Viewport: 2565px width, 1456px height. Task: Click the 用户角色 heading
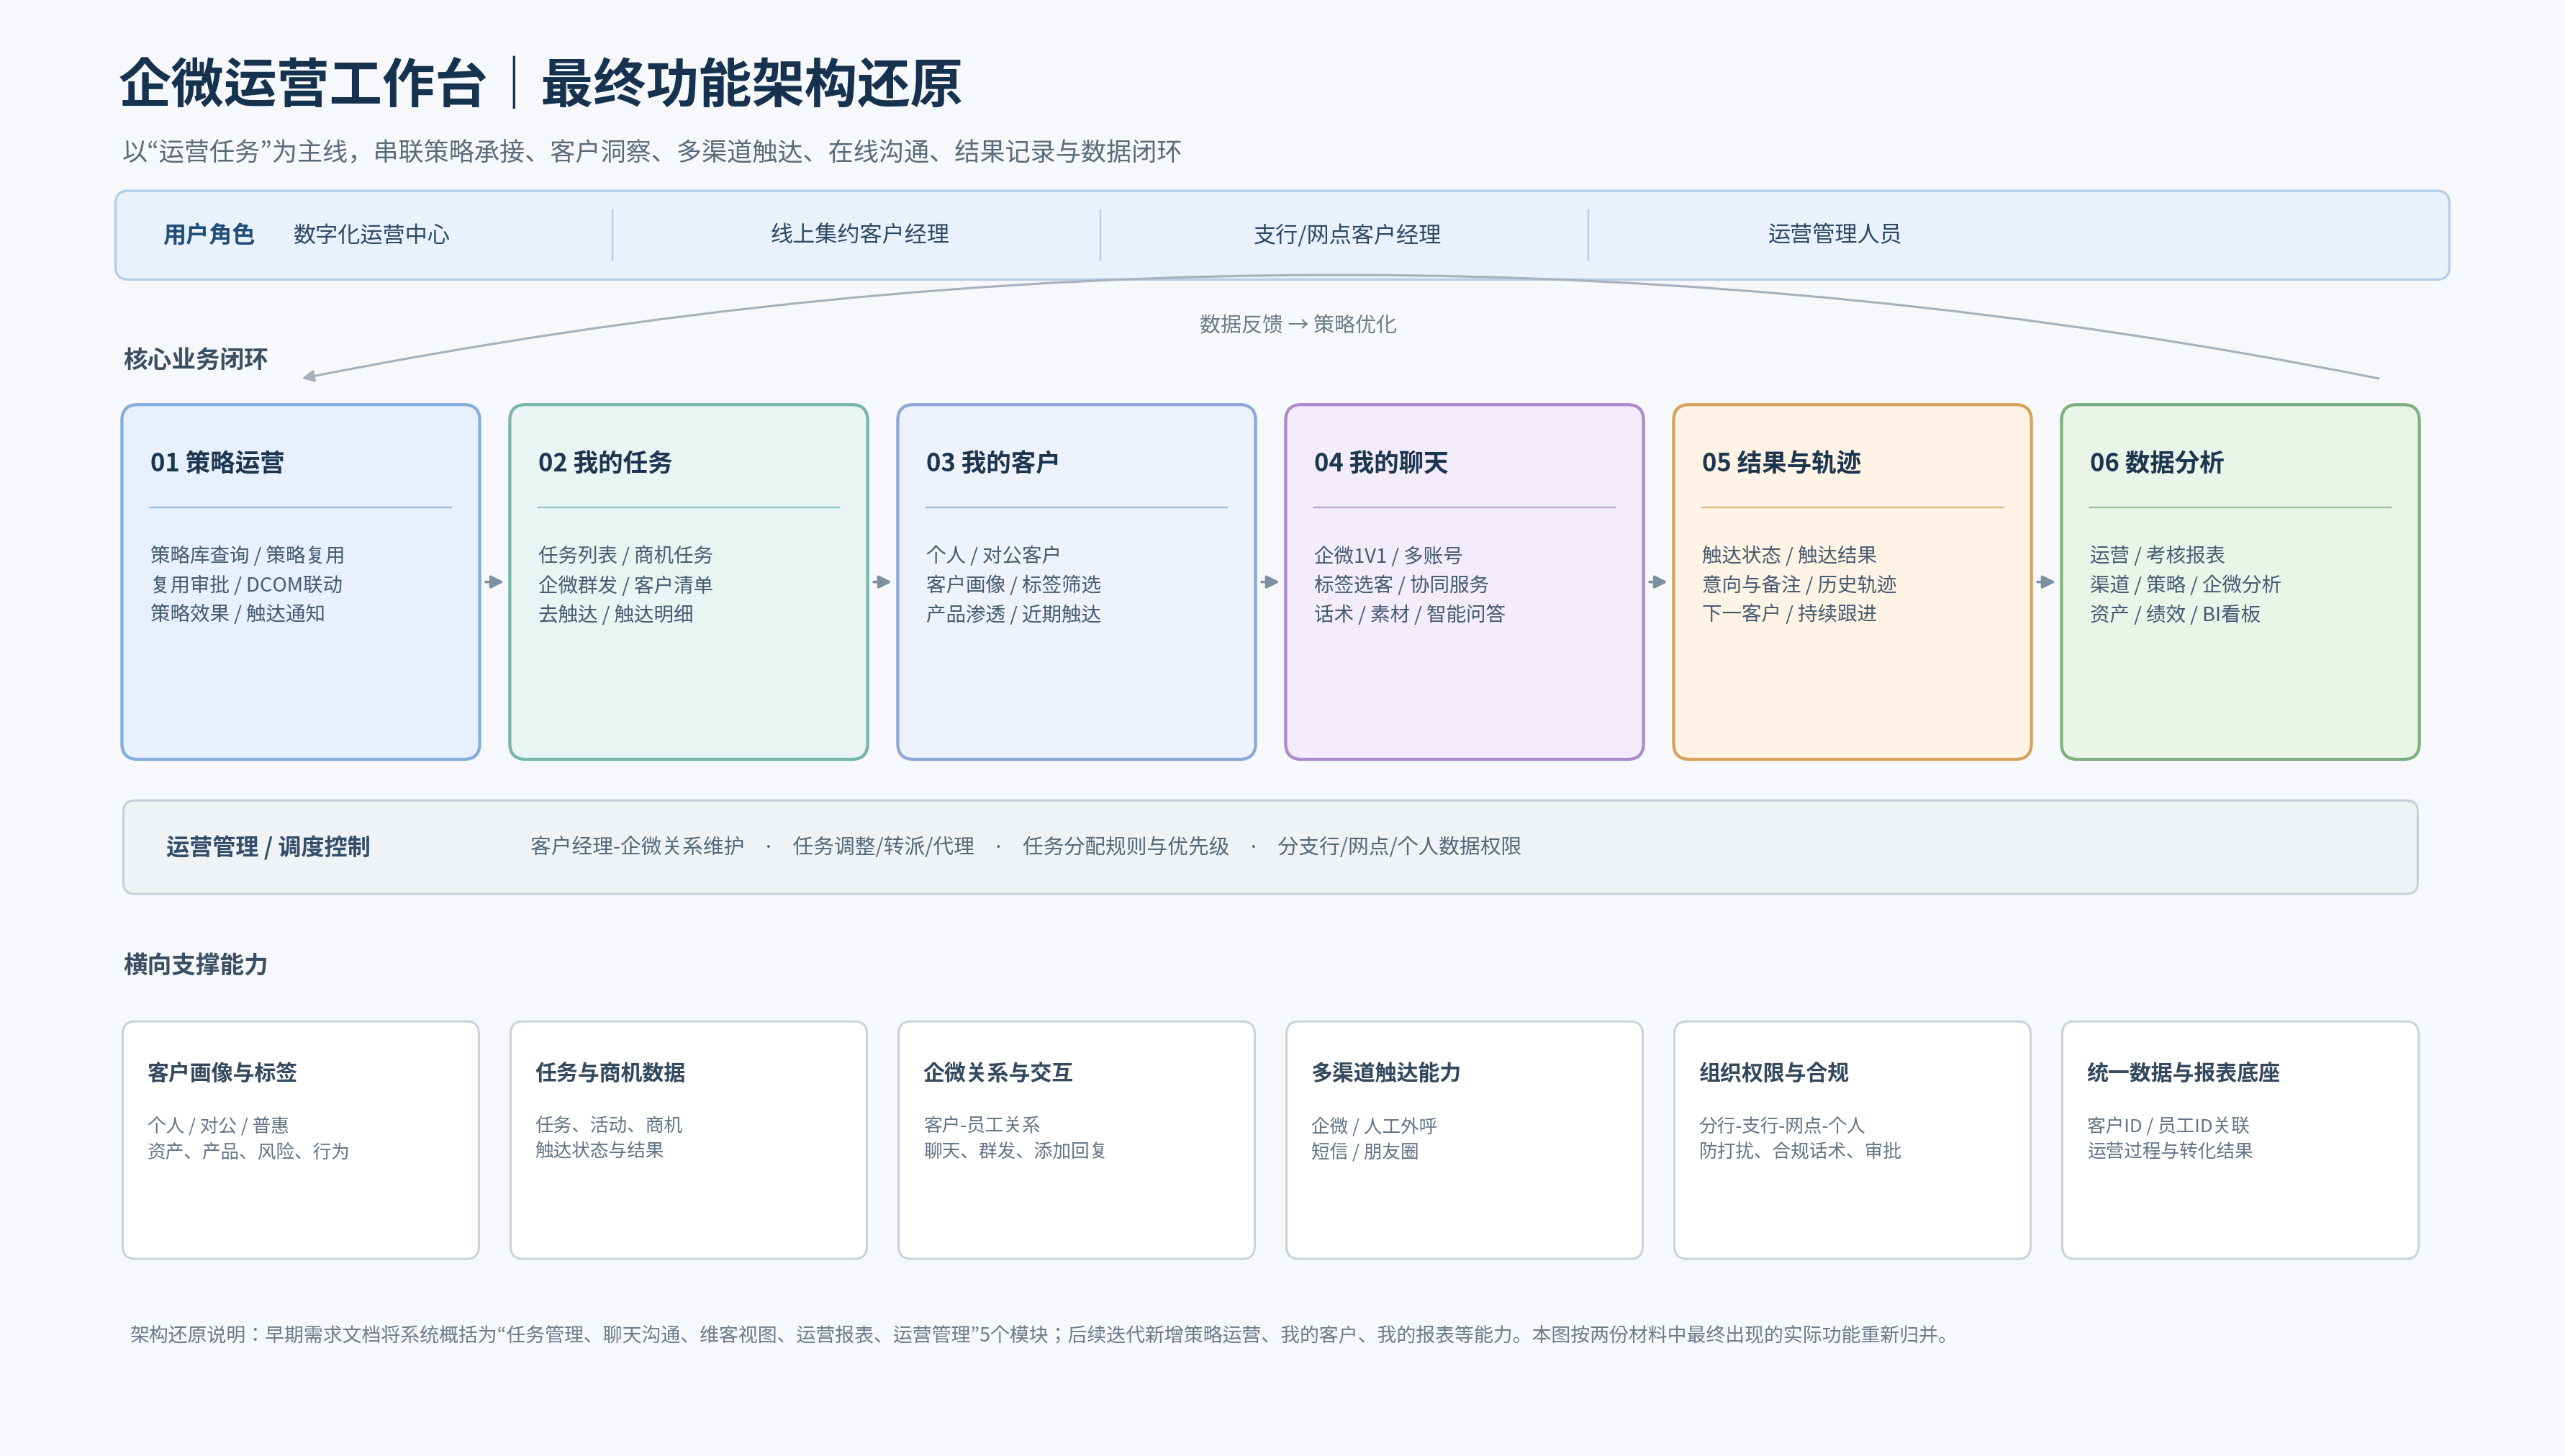coord(209,234)
